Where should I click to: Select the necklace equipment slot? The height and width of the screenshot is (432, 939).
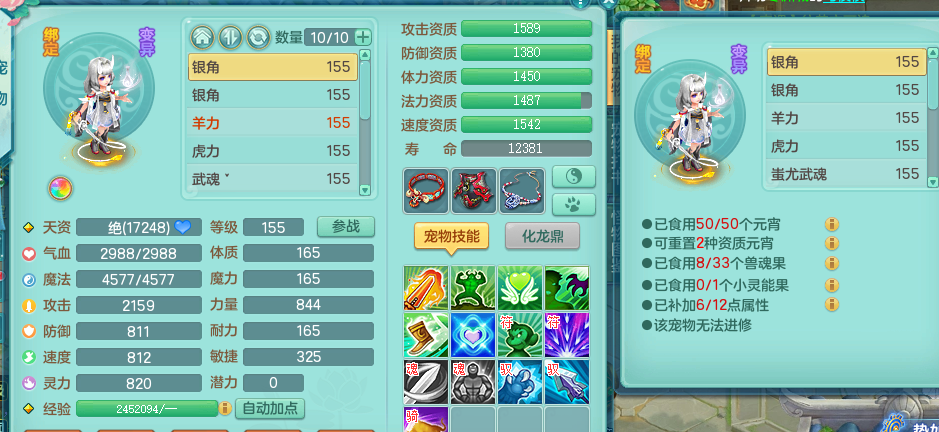pyautogui.click(x=522, y=191)
